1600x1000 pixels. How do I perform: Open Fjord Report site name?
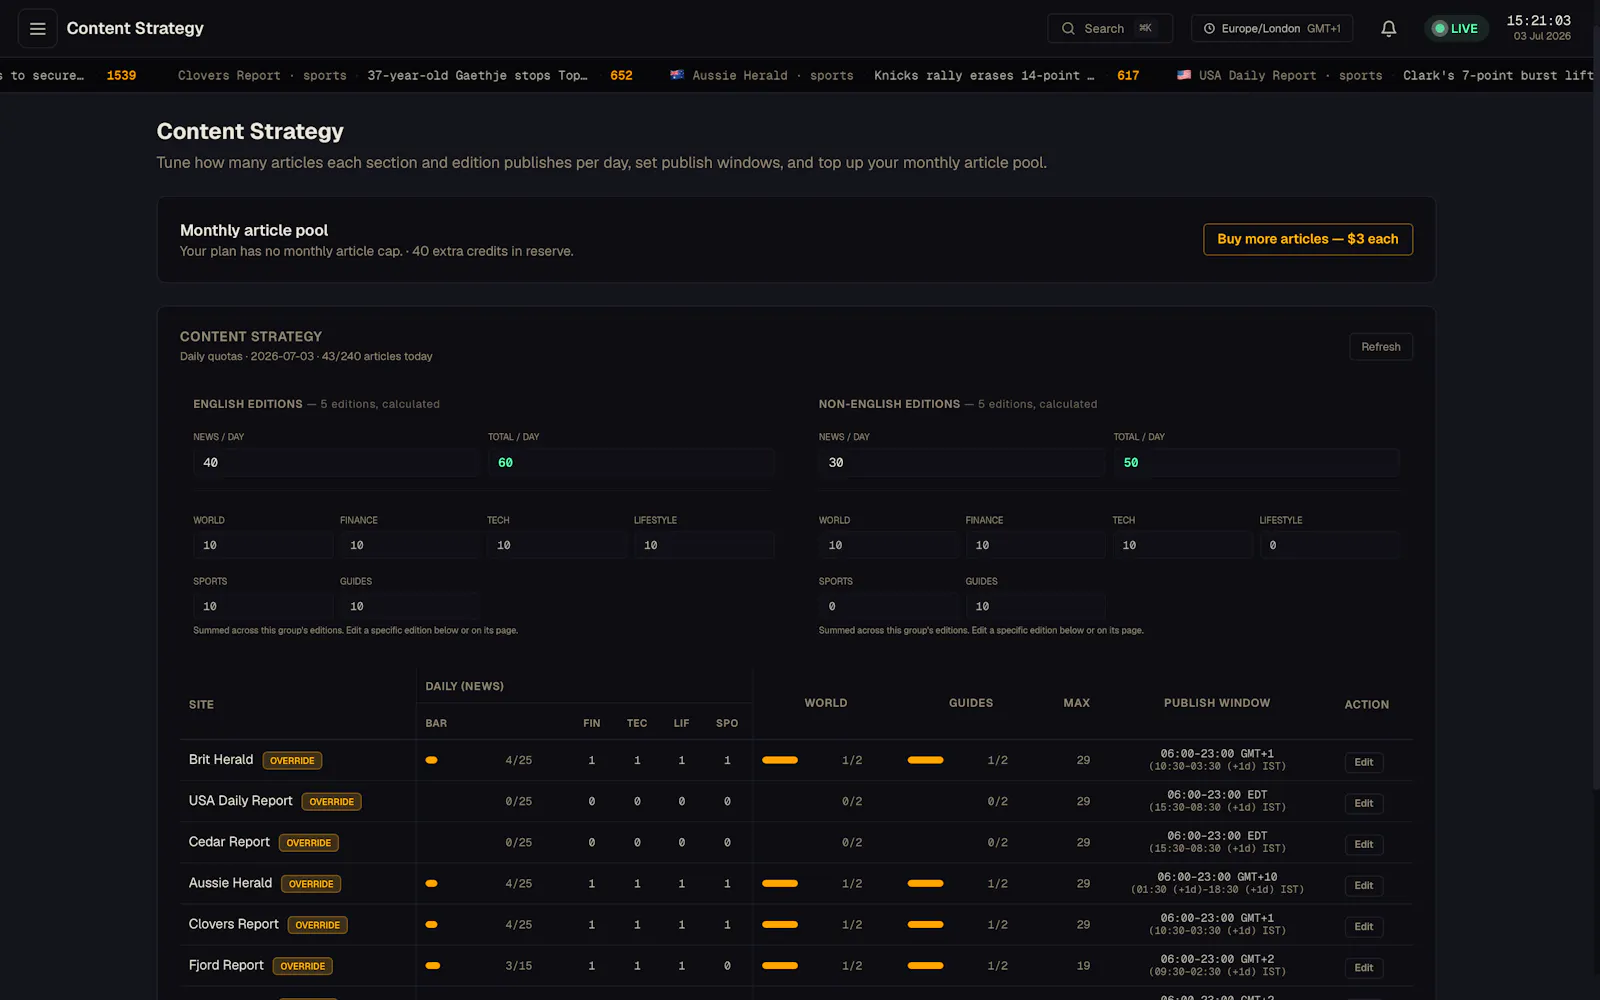226,965
